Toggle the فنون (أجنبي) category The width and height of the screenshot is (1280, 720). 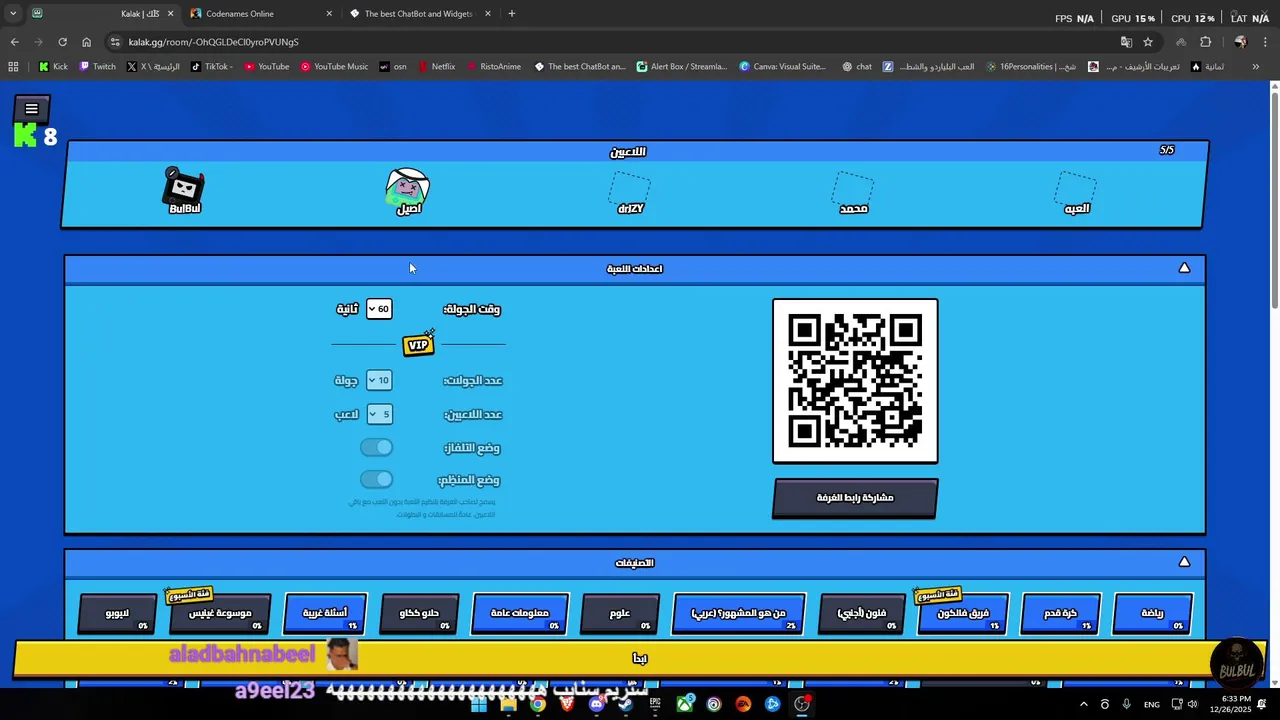[x=861, y=613]
